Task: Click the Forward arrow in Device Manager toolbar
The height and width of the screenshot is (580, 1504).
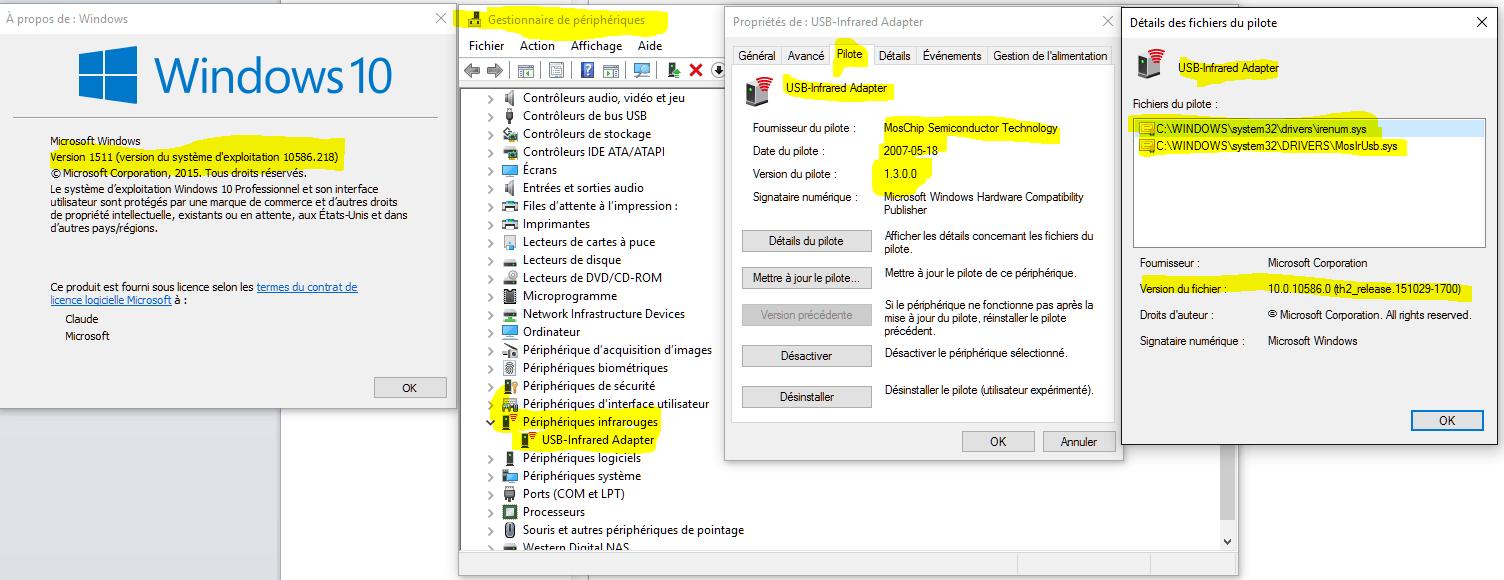Action: tap(494, 70)
